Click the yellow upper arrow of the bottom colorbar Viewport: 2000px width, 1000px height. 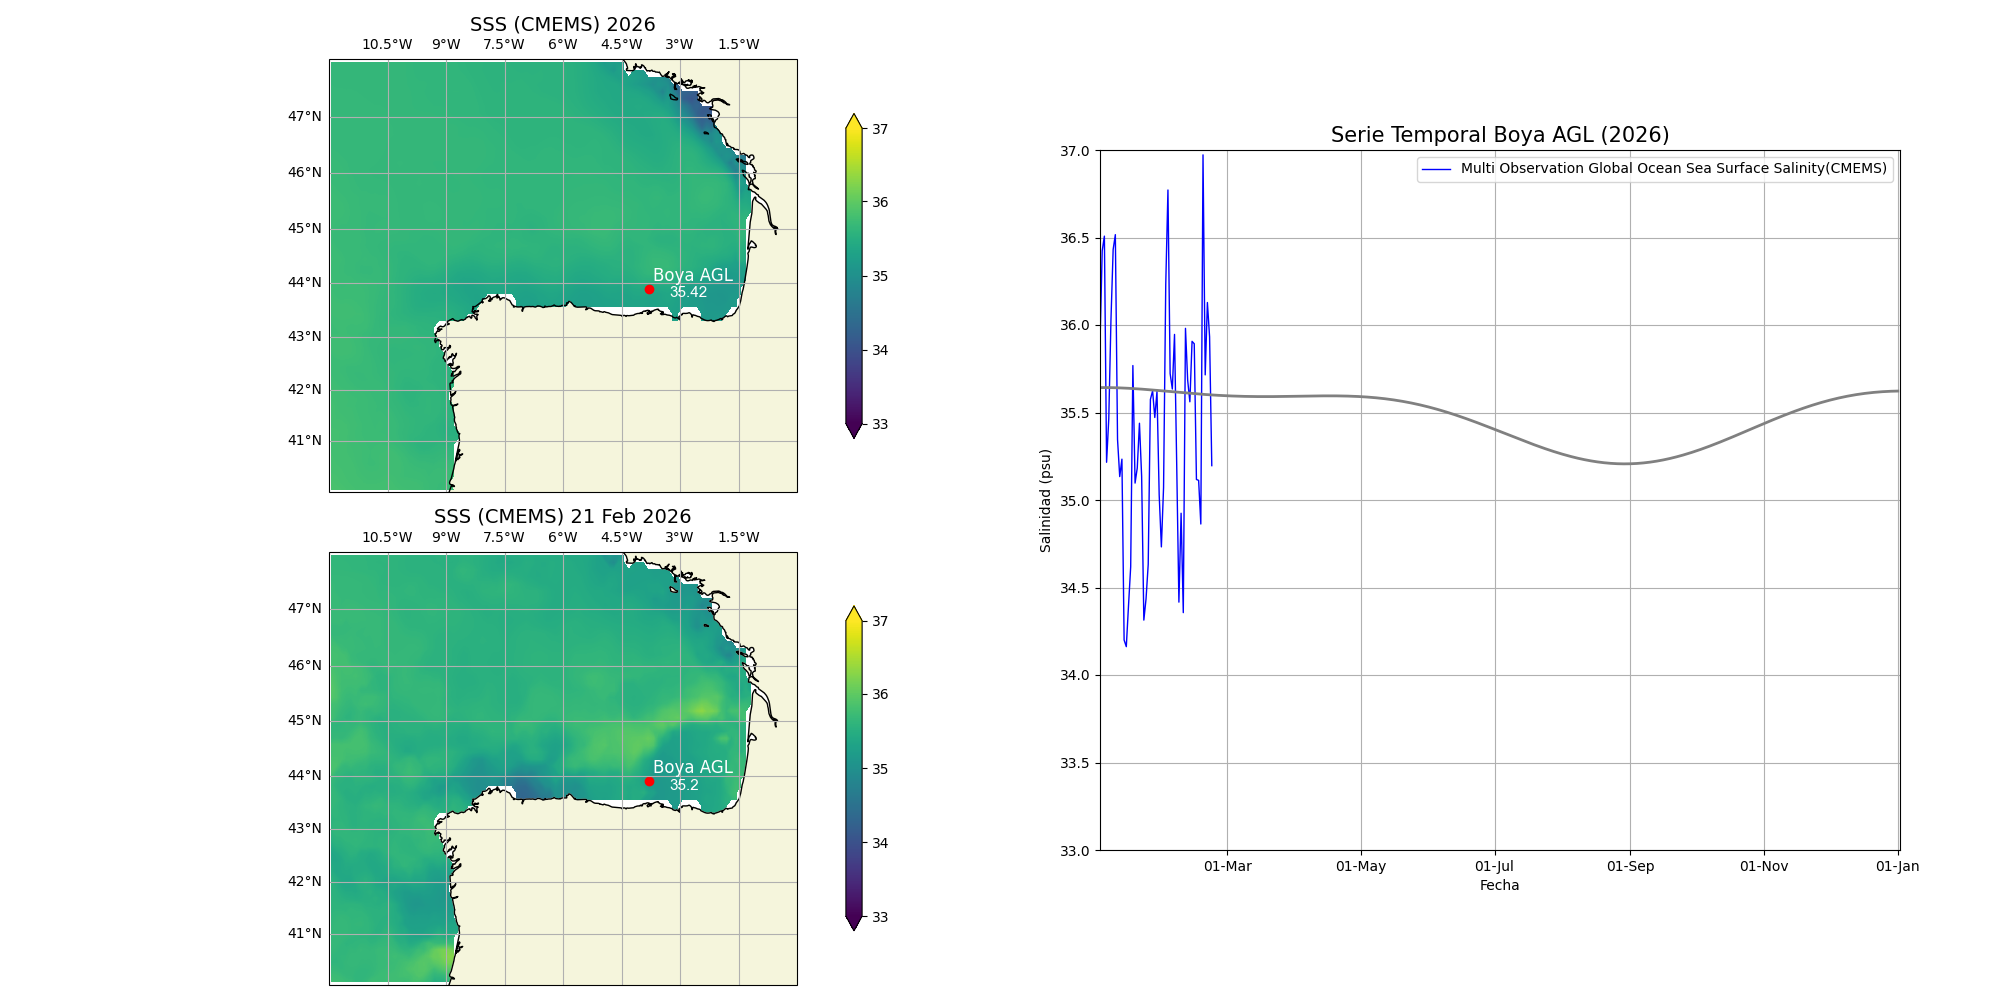[x=854, y=614]
